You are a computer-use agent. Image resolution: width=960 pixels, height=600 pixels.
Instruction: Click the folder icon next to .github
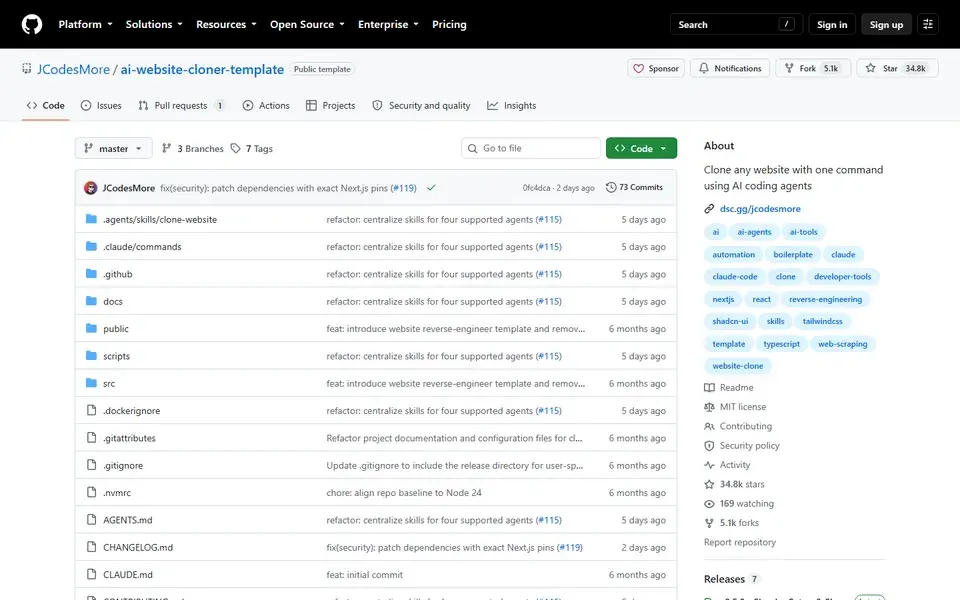[91, 274]
